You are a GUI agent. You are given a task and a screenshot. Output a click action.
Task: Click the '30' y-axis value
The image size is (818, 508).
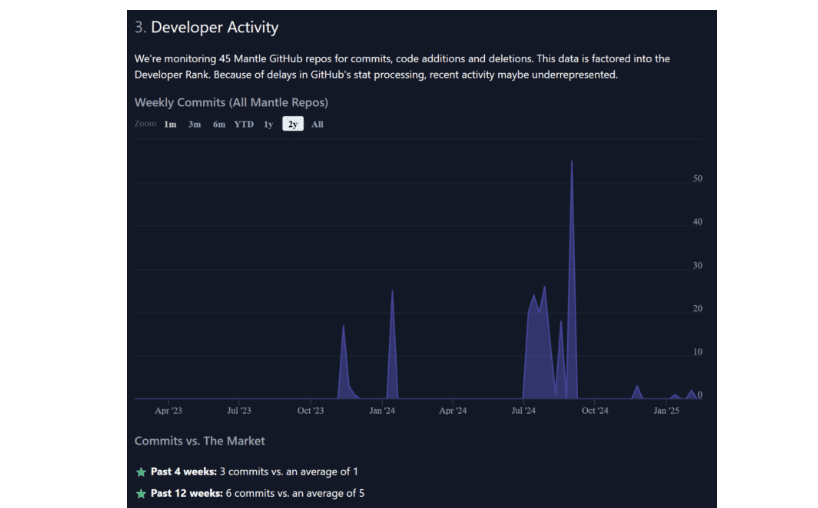pos(697,265)
